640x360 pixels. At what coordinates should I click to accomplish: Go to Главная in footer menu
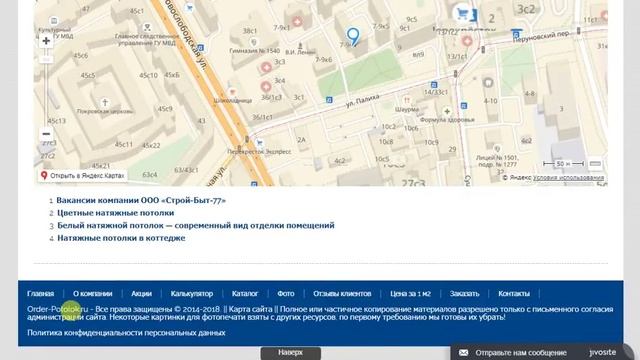tap(40, 293)
